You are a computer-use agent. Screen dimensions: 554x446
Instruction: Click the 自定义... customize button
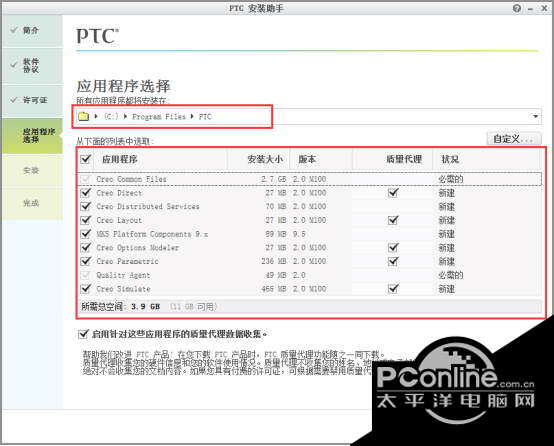coord(514,139)
